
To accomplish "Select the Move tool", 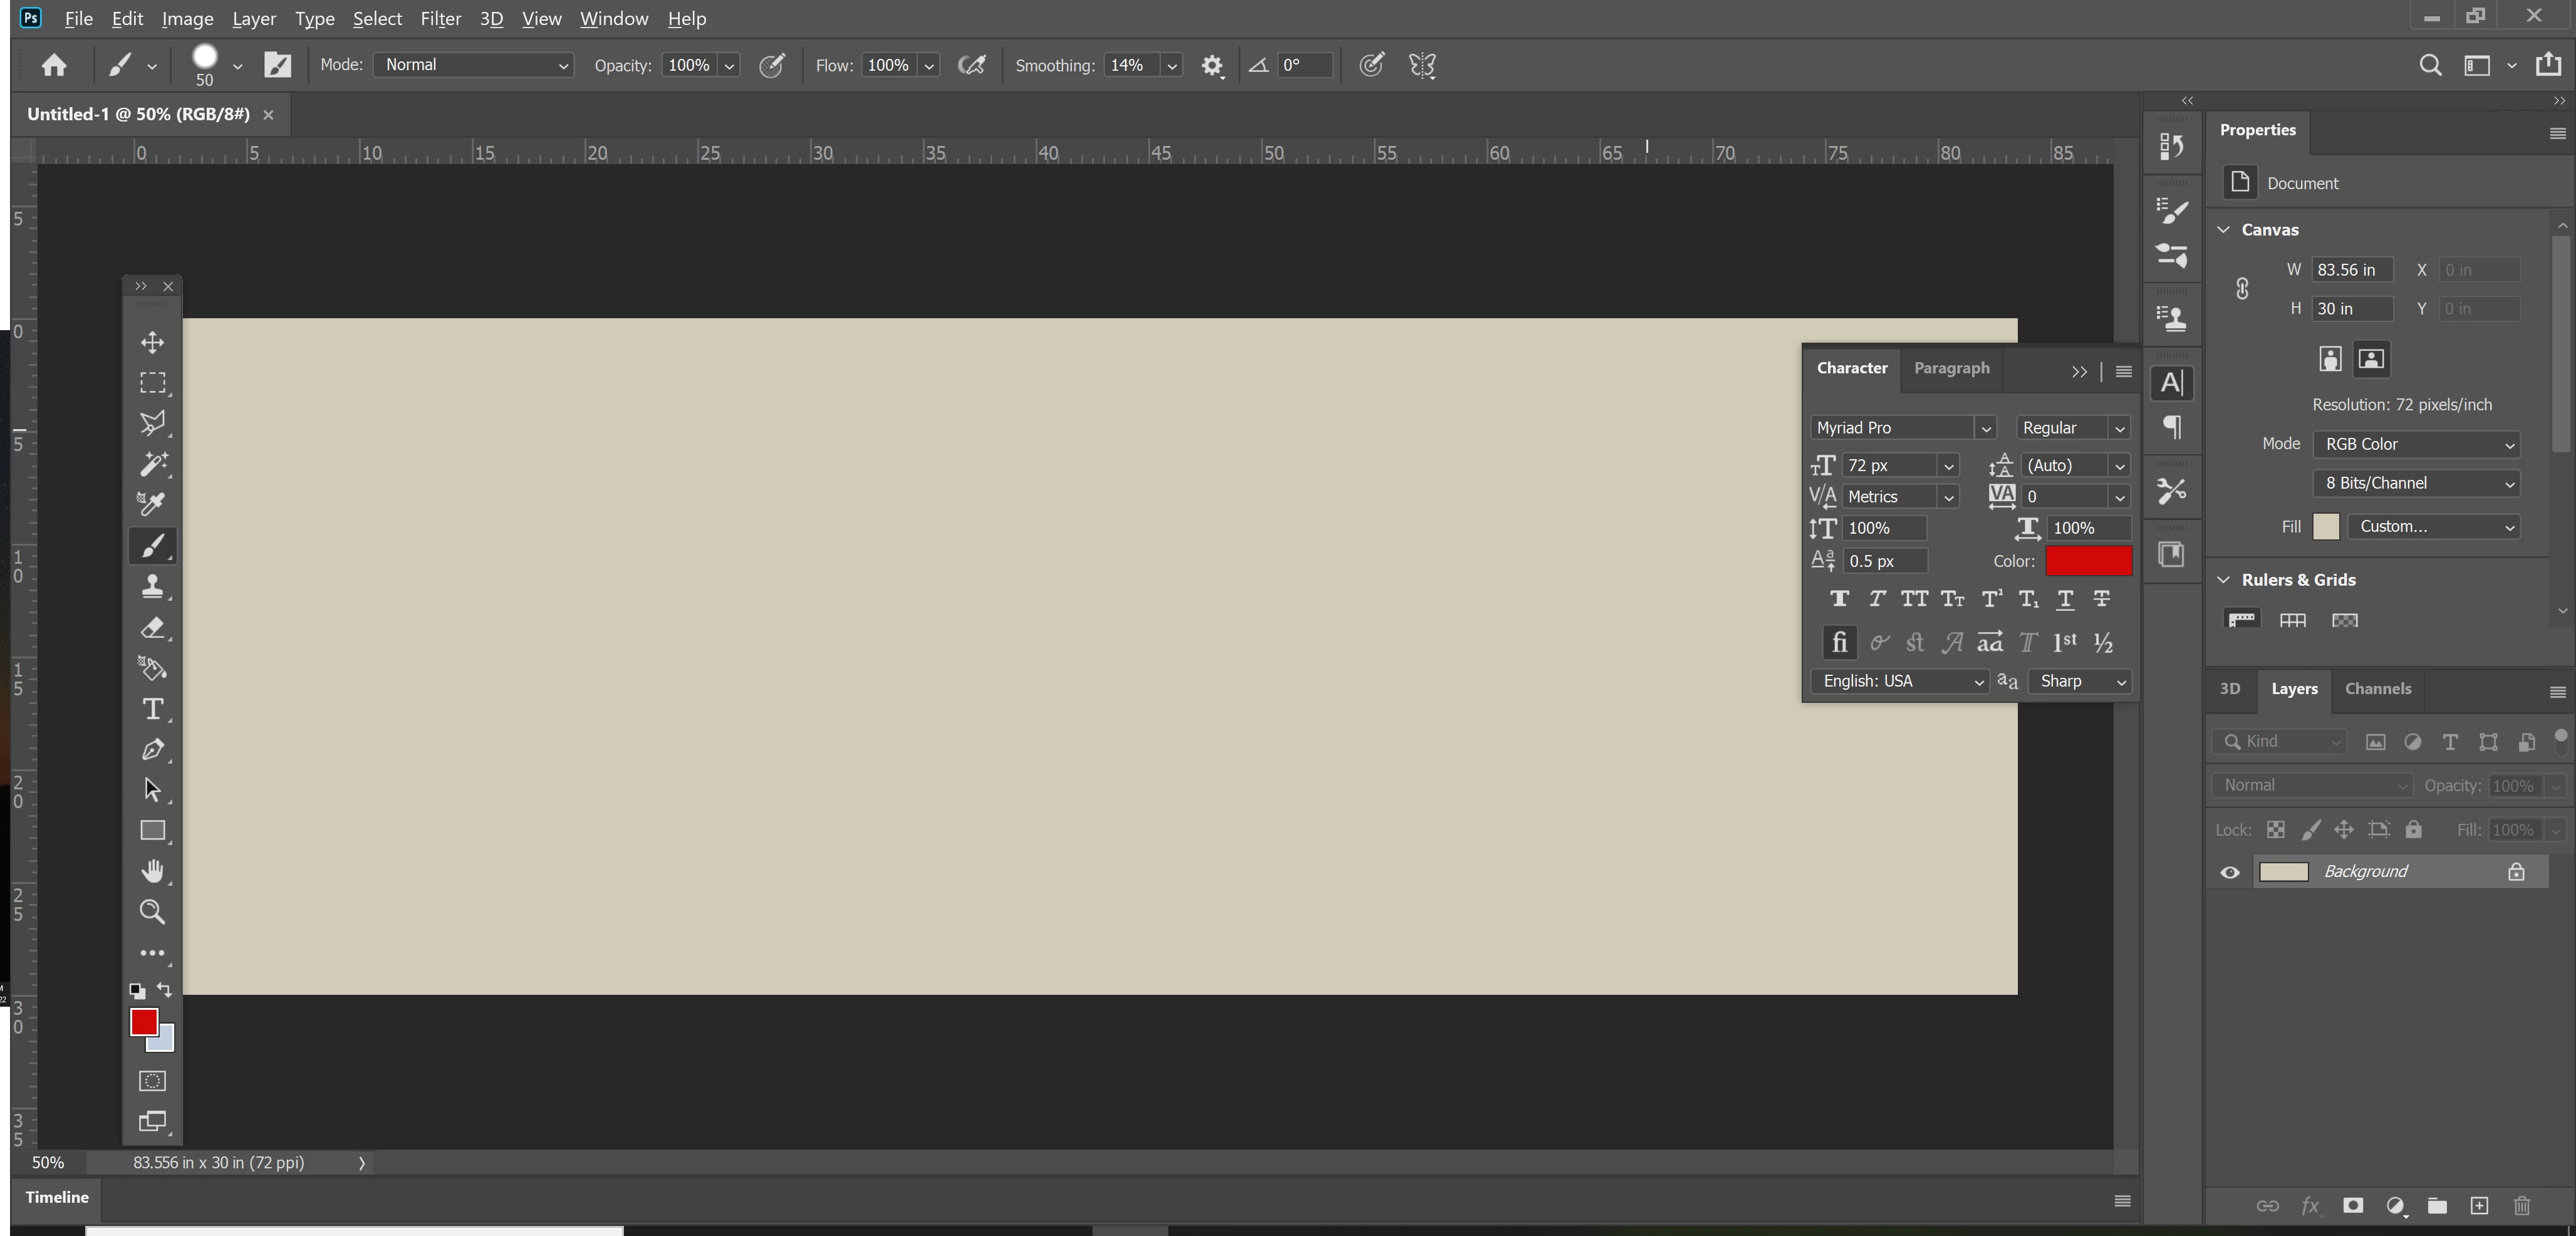I will (152, 342).
